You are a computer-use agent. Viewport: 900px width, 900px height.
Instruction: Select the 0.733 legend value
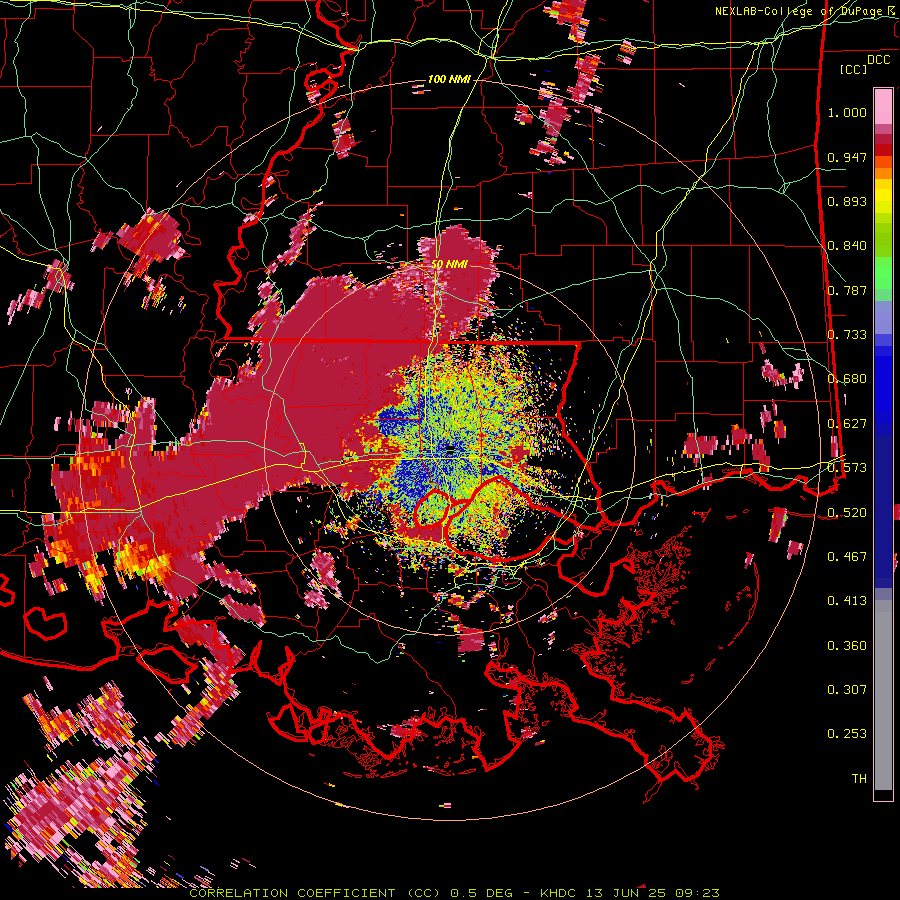(847, 335)
